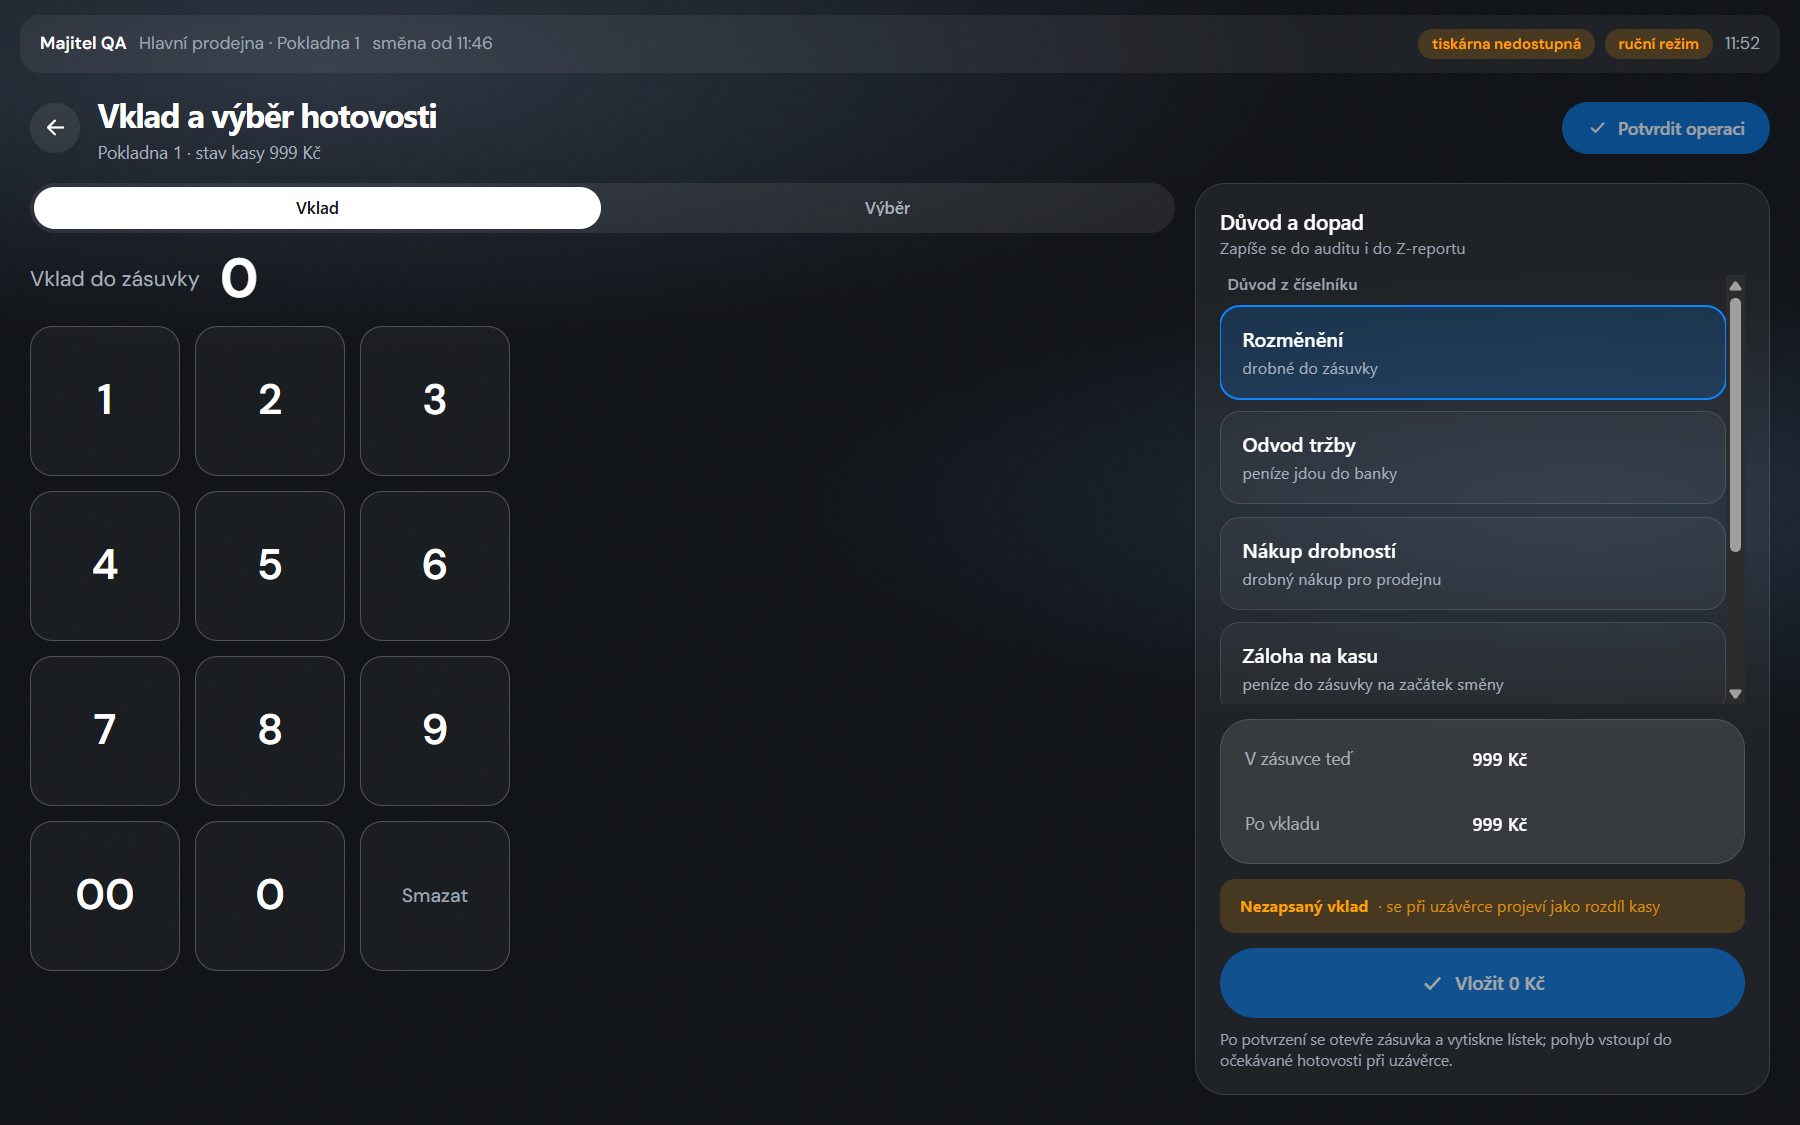Click the reasons list scrollbar thumb
1800x1125 pixels.
pyautogui.click(x=1735, y=425)
